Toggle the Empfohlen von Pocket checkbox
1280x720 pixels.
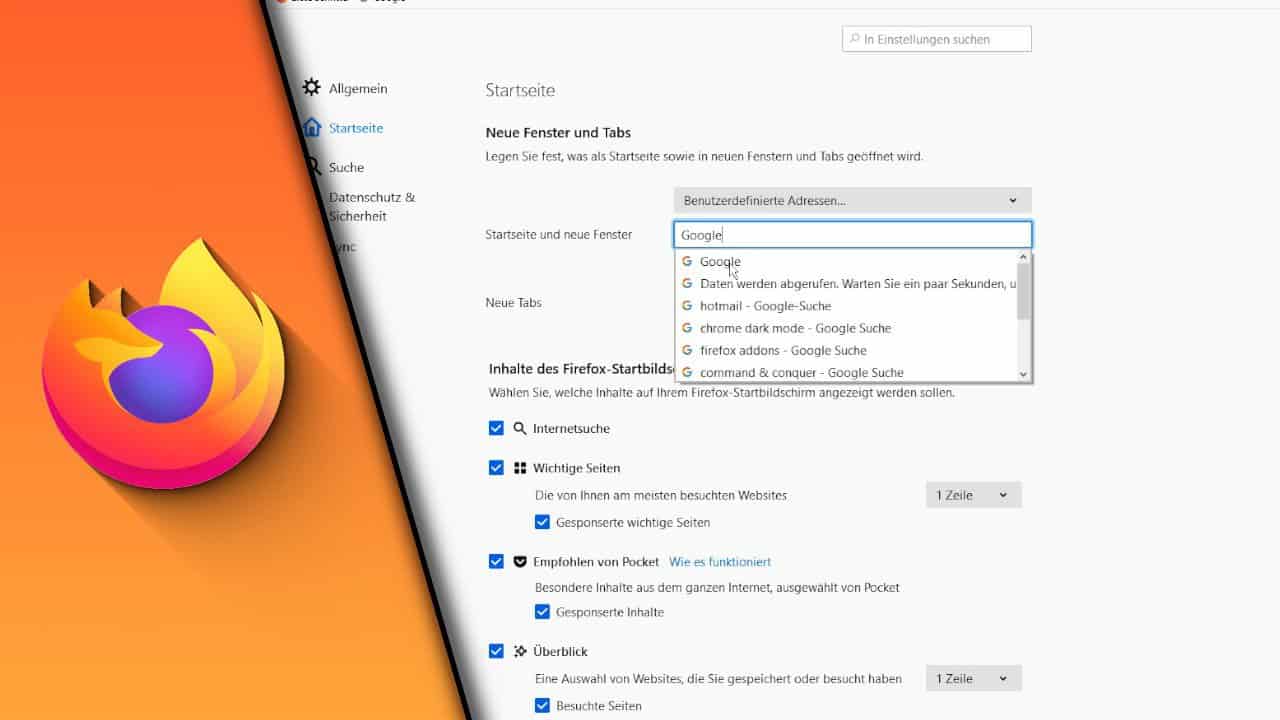pos(496,561)
